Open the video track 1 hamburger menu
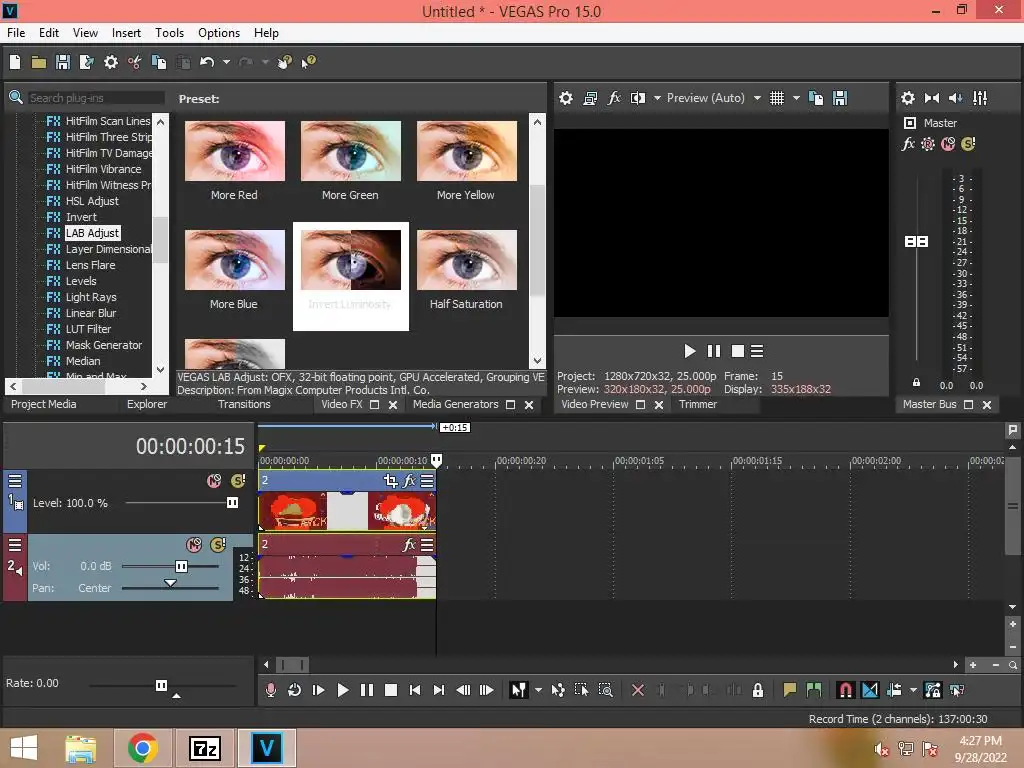The image size is (1024, 768). pyautogui.click(x=15, y=481)
